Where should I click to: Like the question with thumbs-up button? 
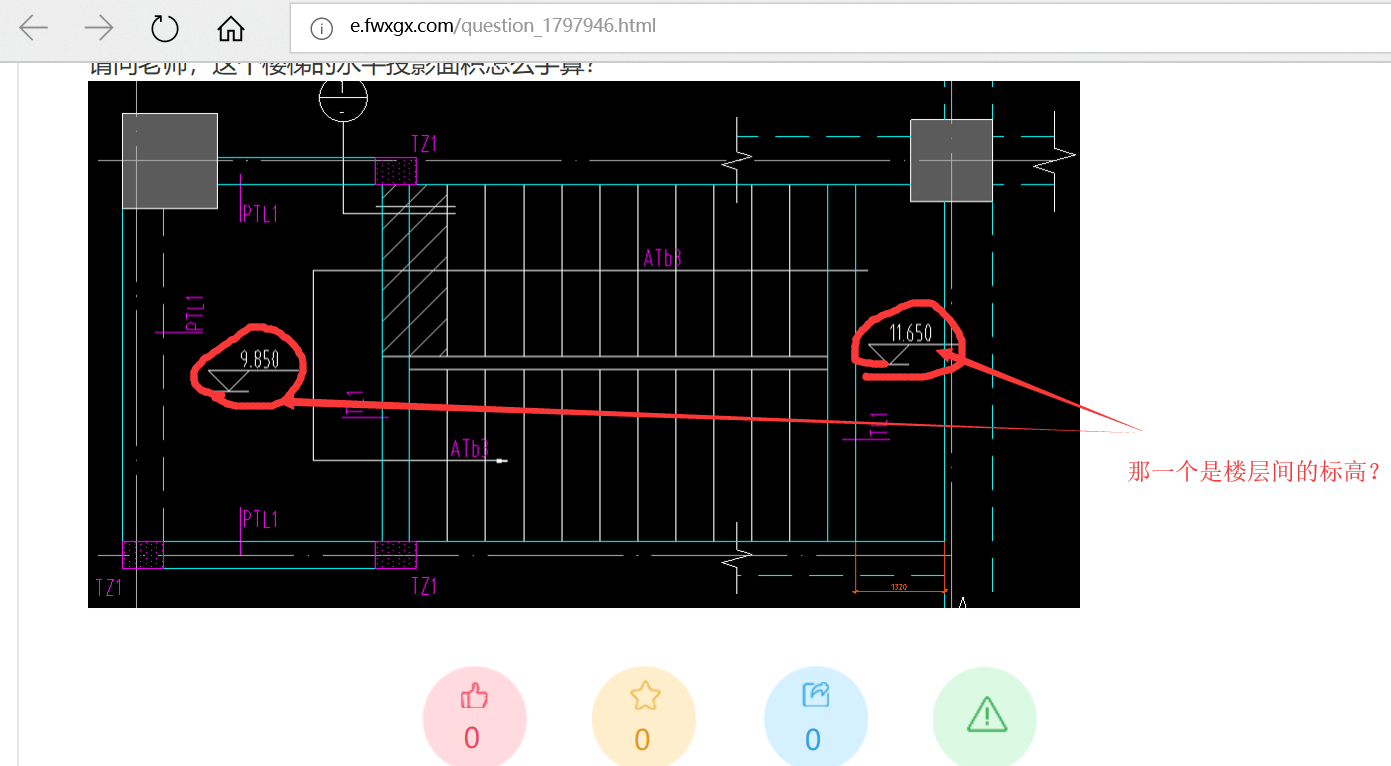coord(474,717)
